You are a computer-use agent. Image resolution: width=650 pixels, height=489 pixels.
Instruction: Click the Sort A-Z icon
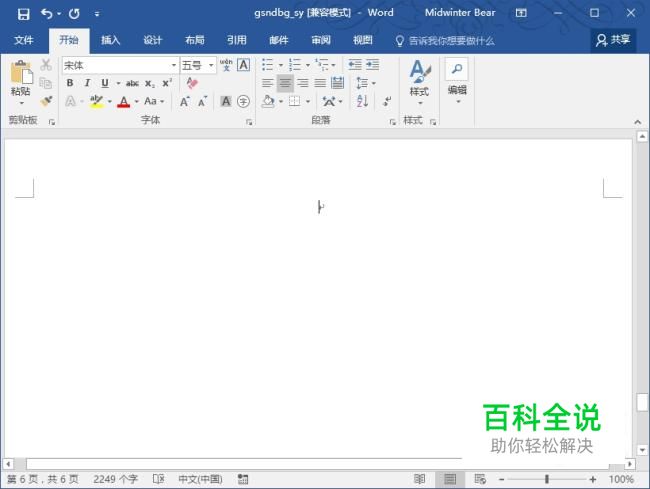pos(362,101)
